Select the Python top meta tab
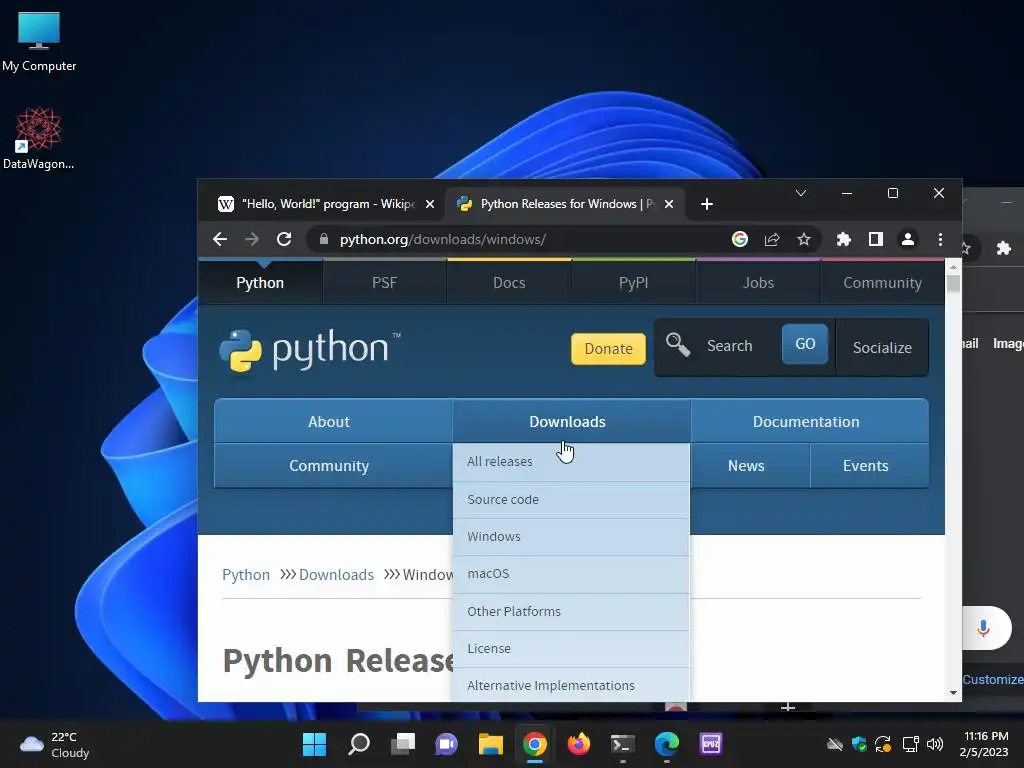 260,283
